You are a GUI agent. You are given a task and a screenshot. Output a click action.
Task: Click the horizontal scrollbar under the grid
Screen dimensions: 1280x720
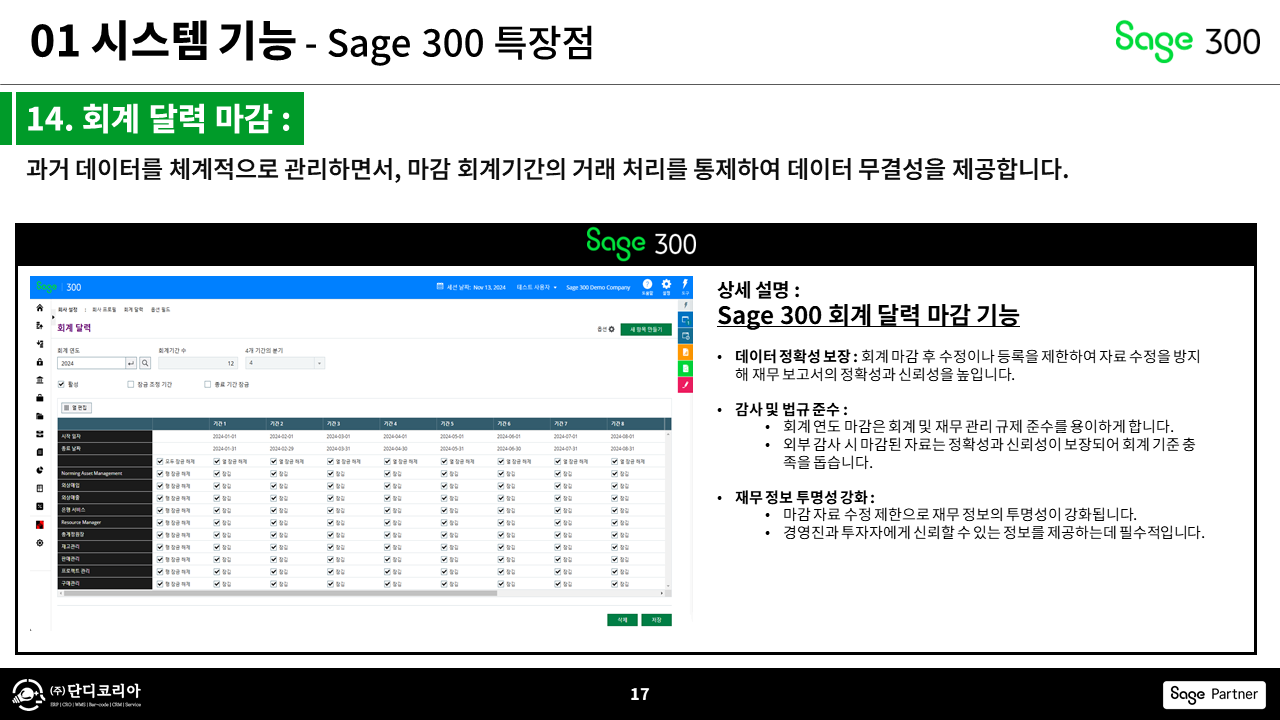[x=278, y=593]
